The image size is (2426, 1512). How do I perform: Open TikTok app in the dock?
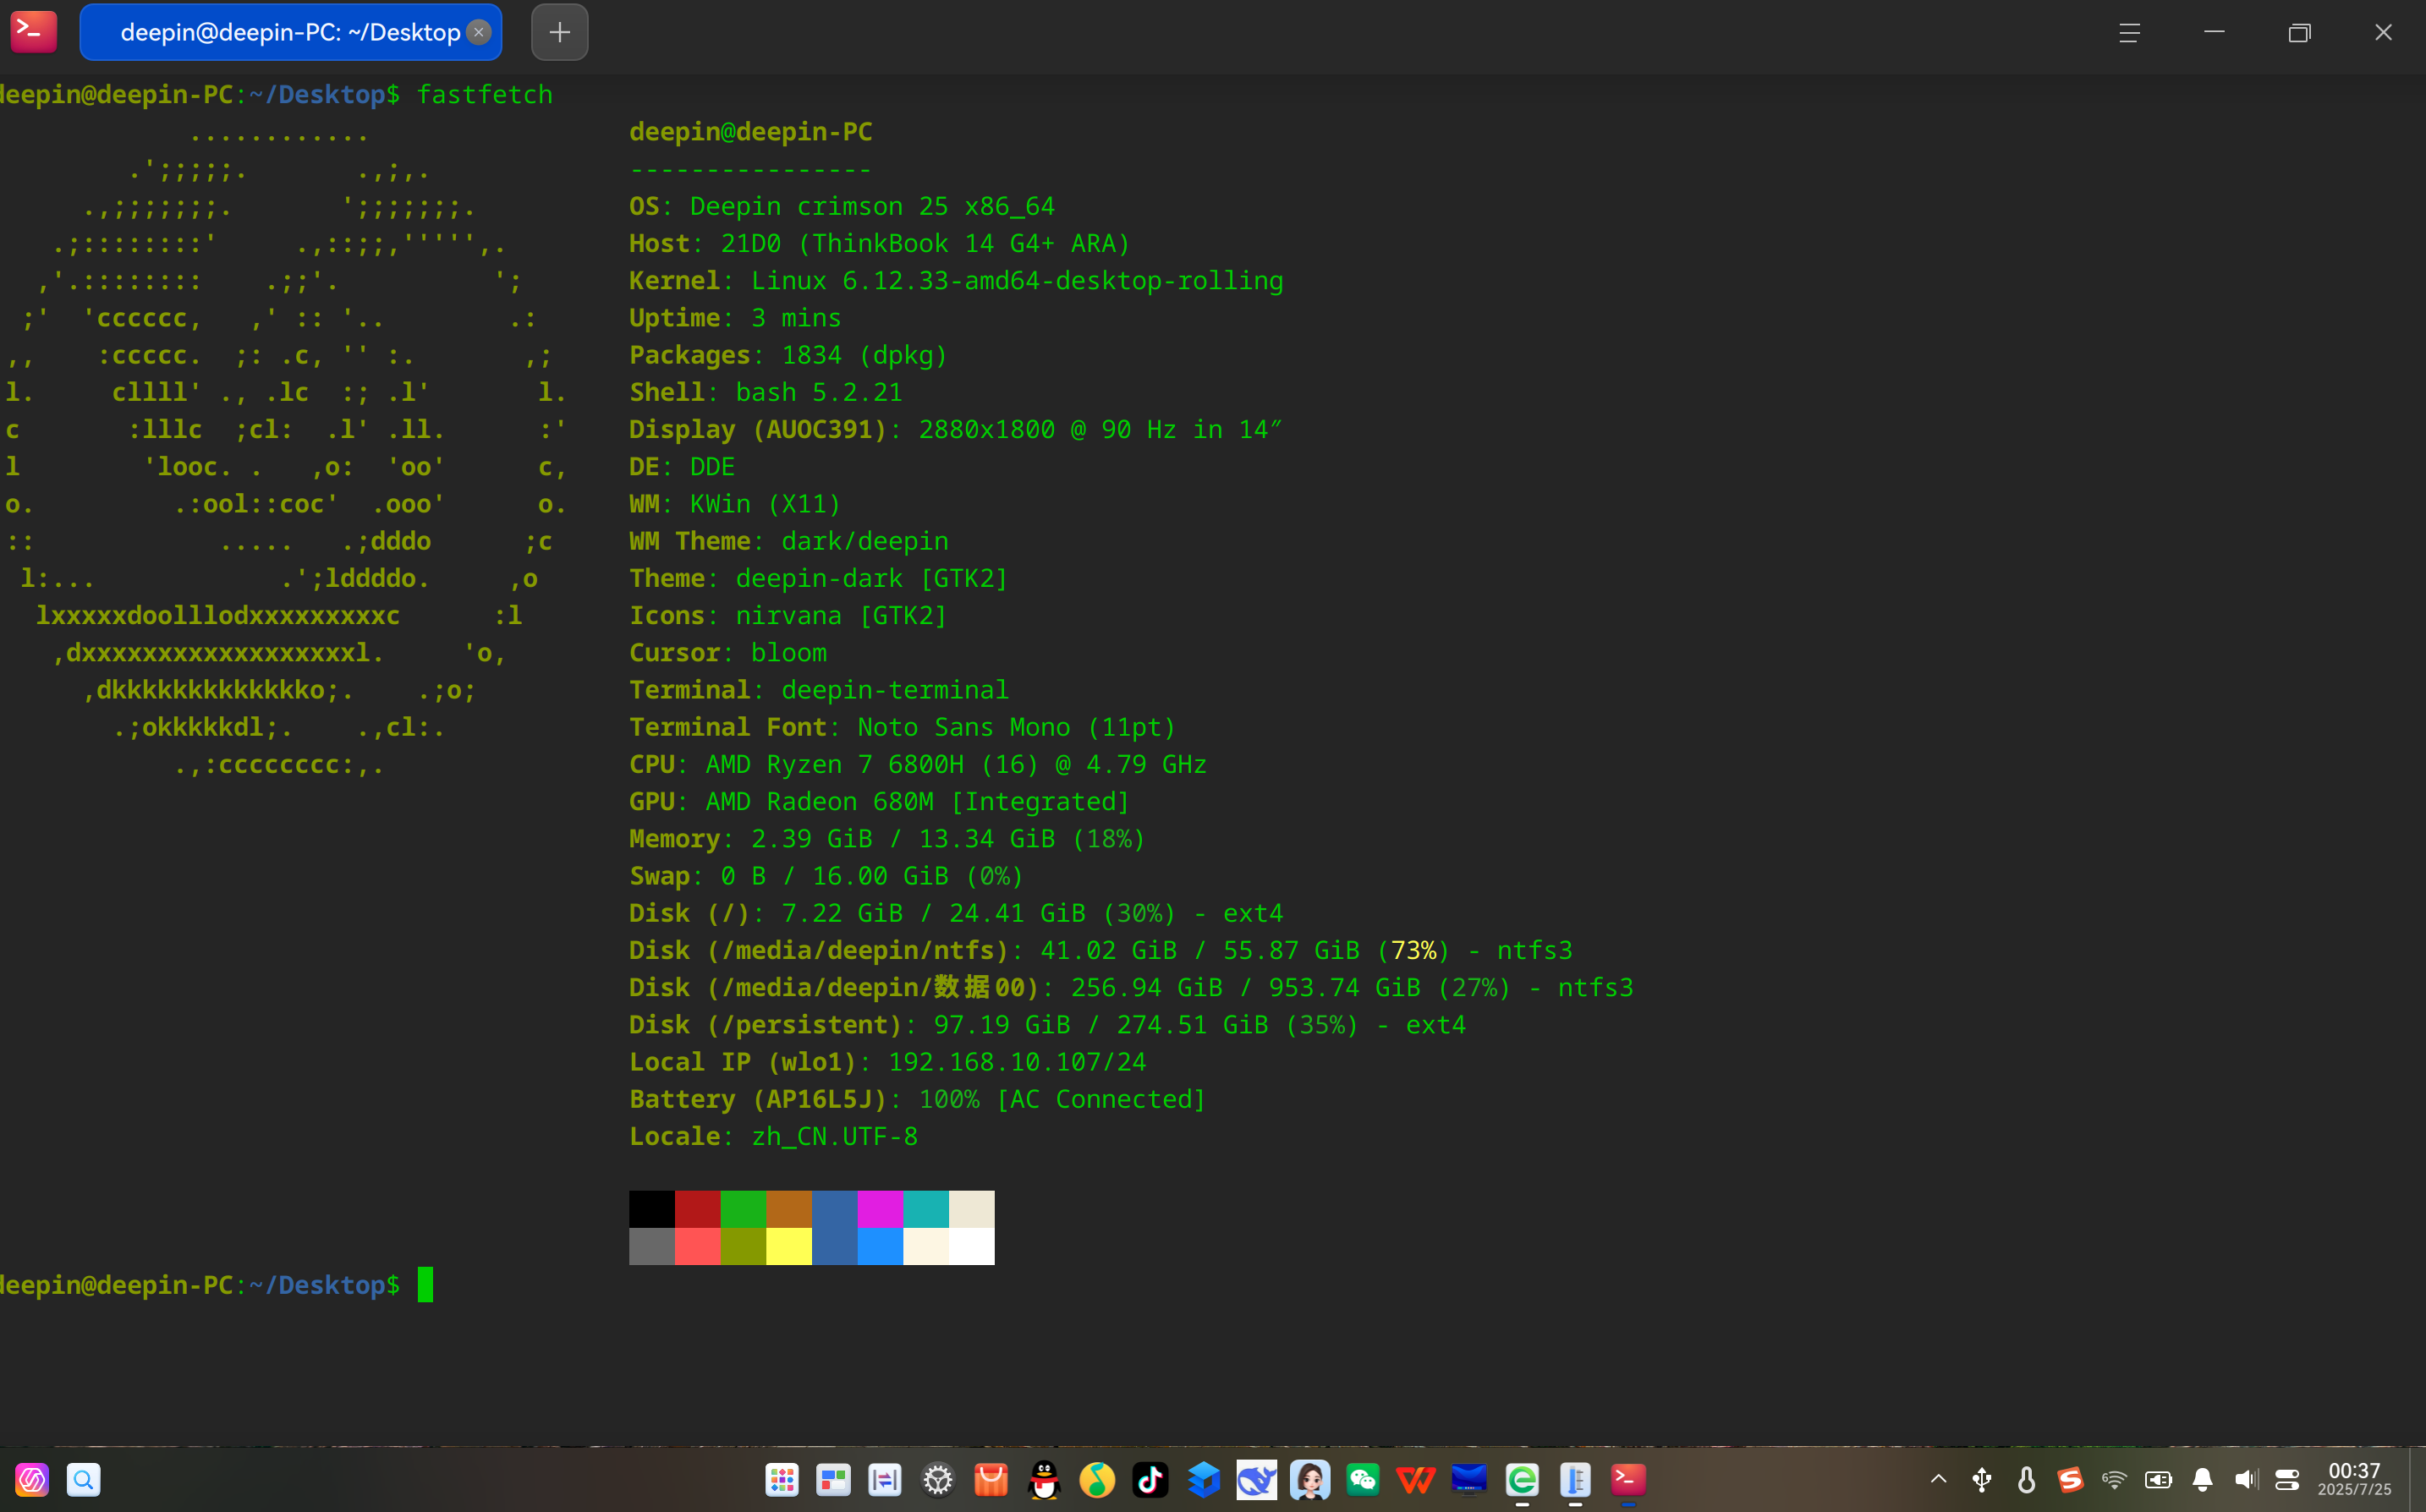pos(1150,1479)
